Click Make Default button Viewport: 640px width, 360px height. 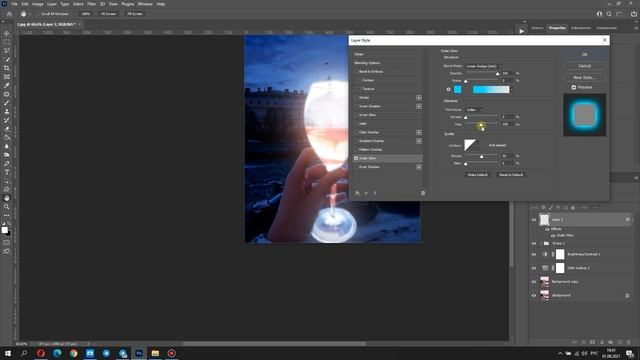[x=478, y=175]
